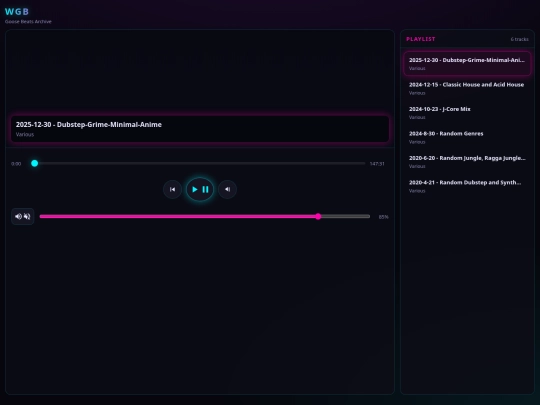
Task: Click the next track button
Action: pyautogui.click(x=227, y=189)
